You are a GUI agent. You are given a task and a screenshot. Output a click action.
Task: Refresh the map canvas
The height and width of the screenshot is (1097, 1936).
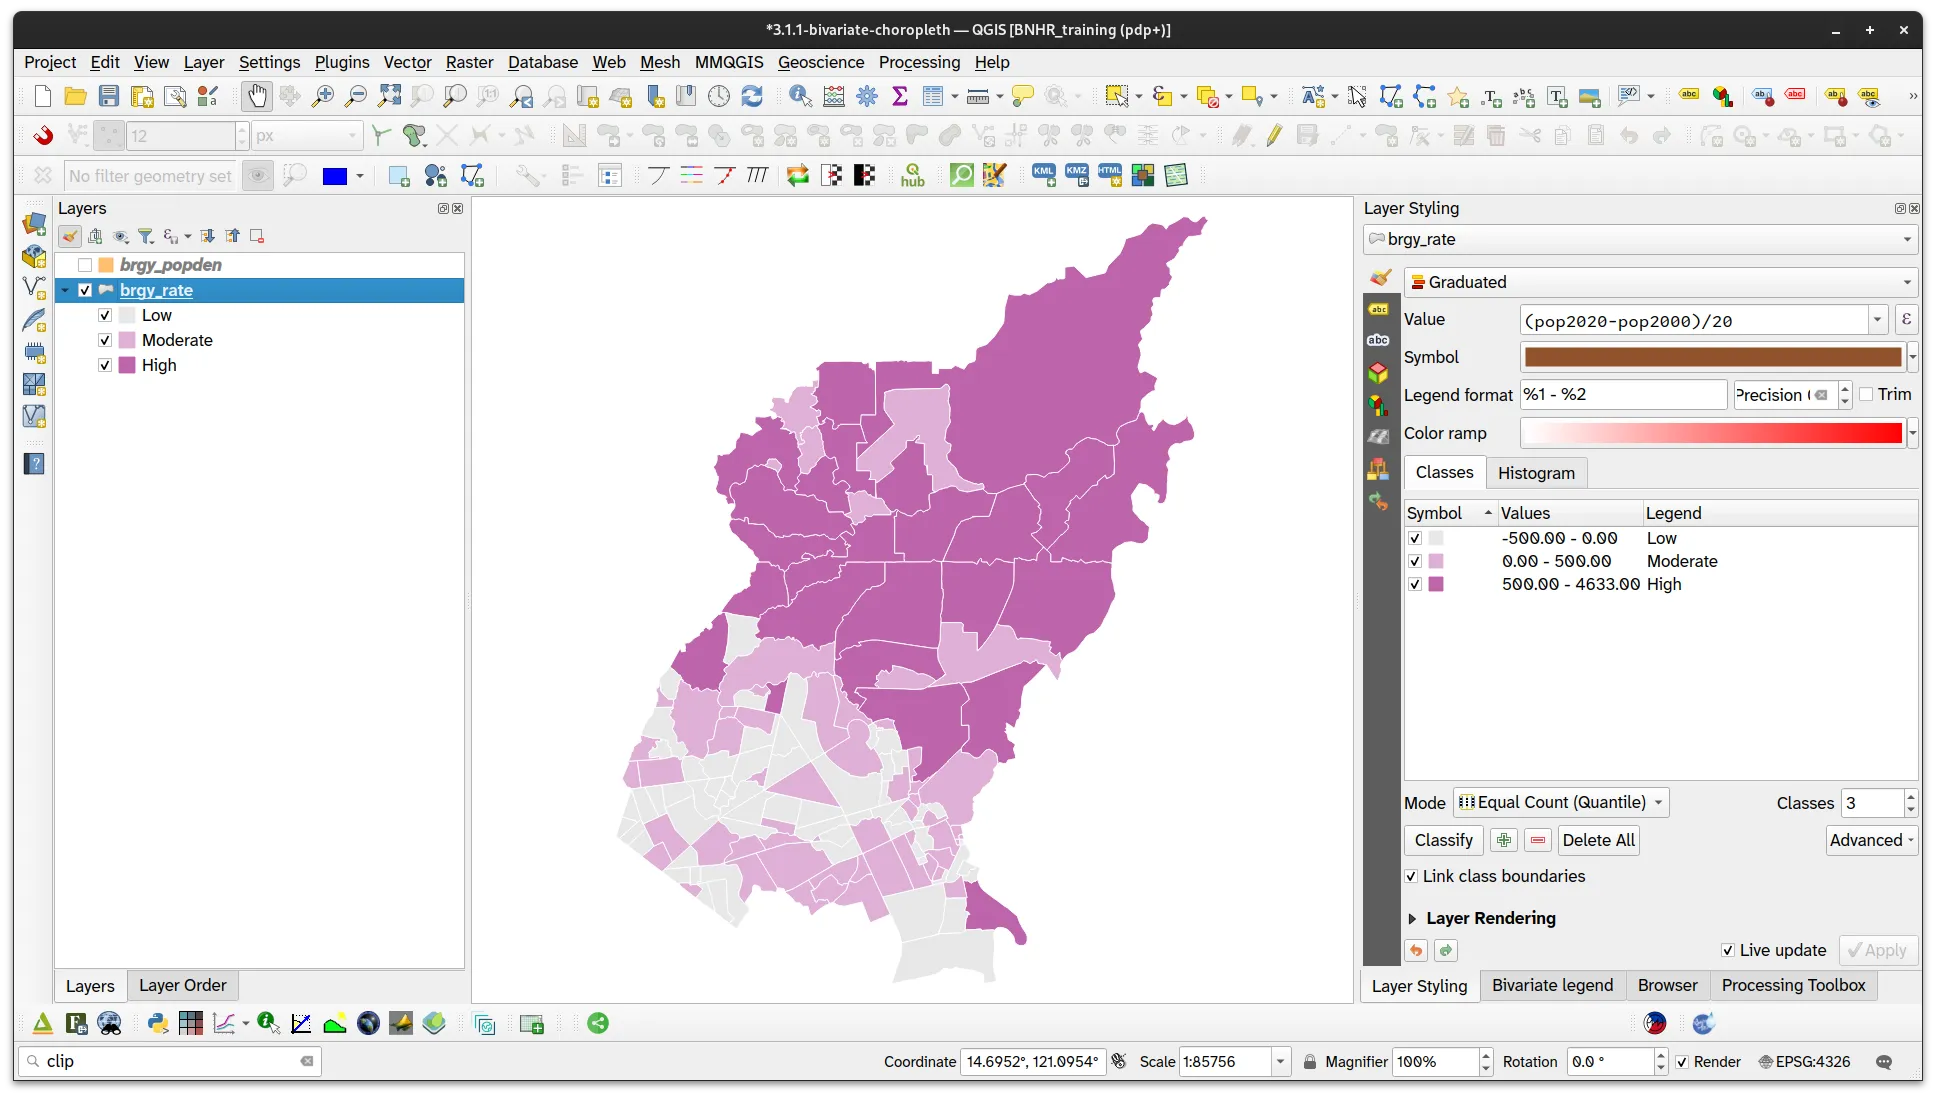click(753, 96)
